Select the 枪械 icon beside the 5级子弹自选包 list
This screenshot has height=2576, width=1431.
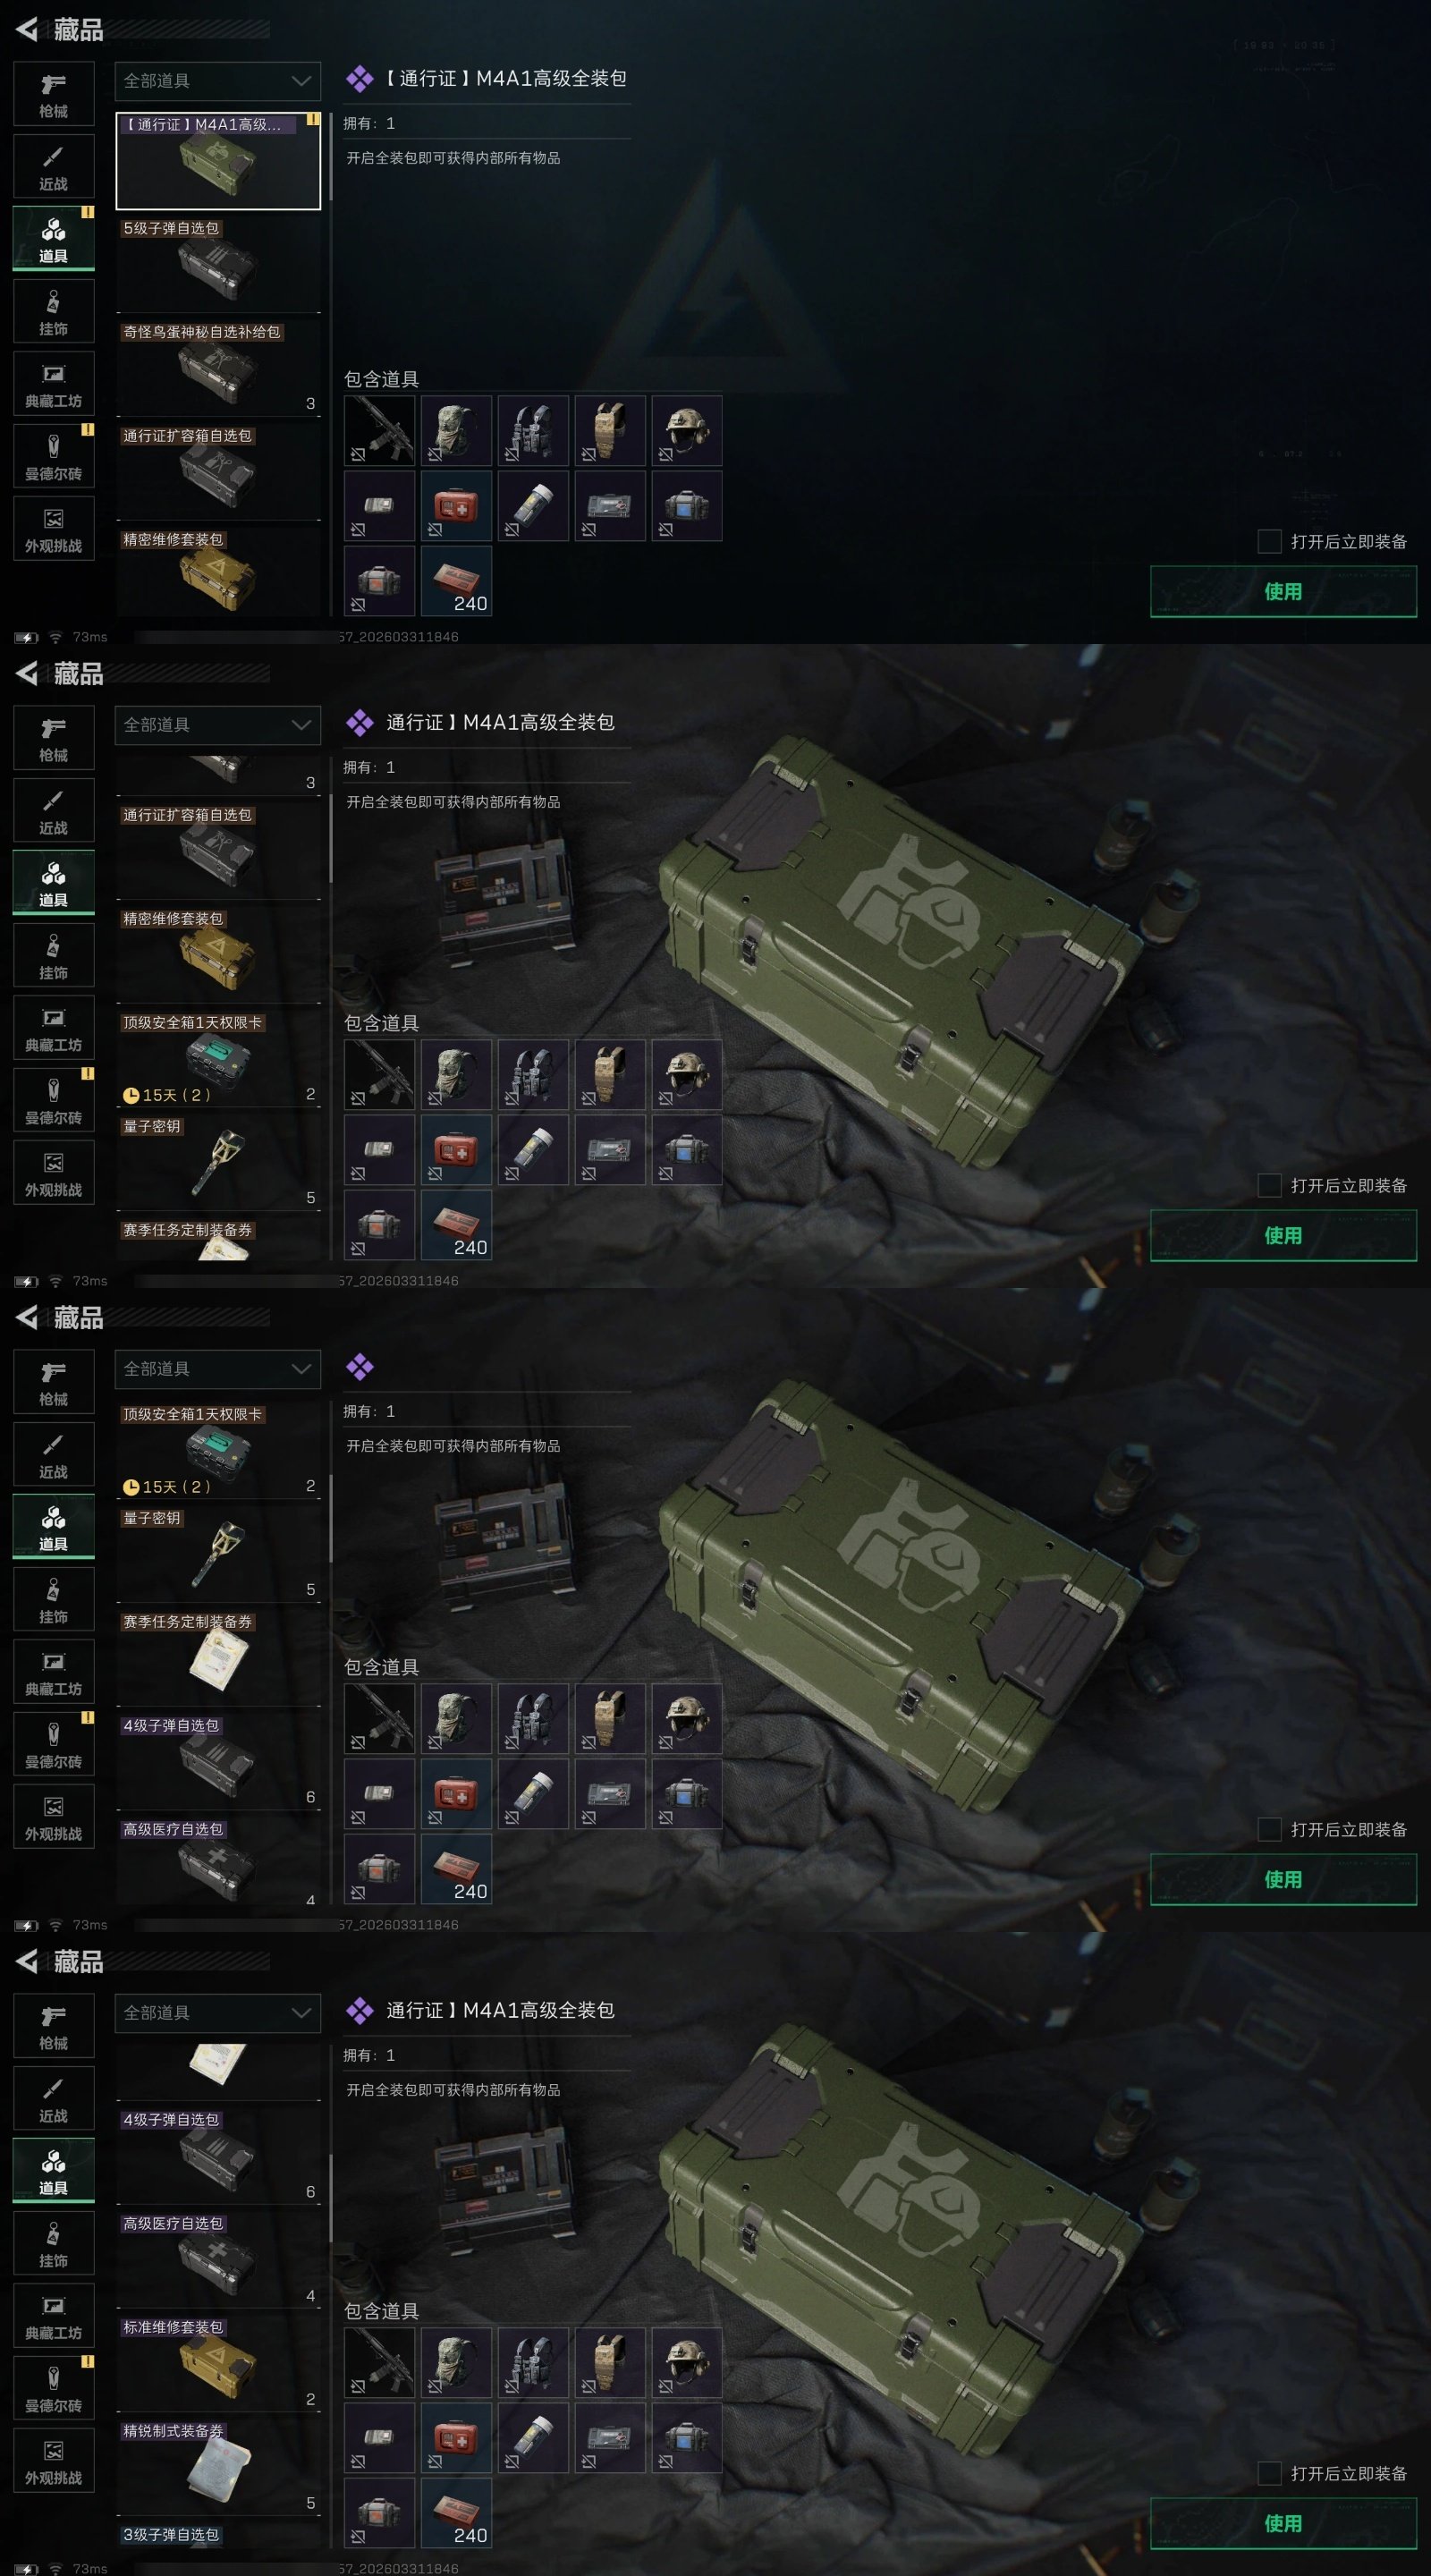click(53, 94)
